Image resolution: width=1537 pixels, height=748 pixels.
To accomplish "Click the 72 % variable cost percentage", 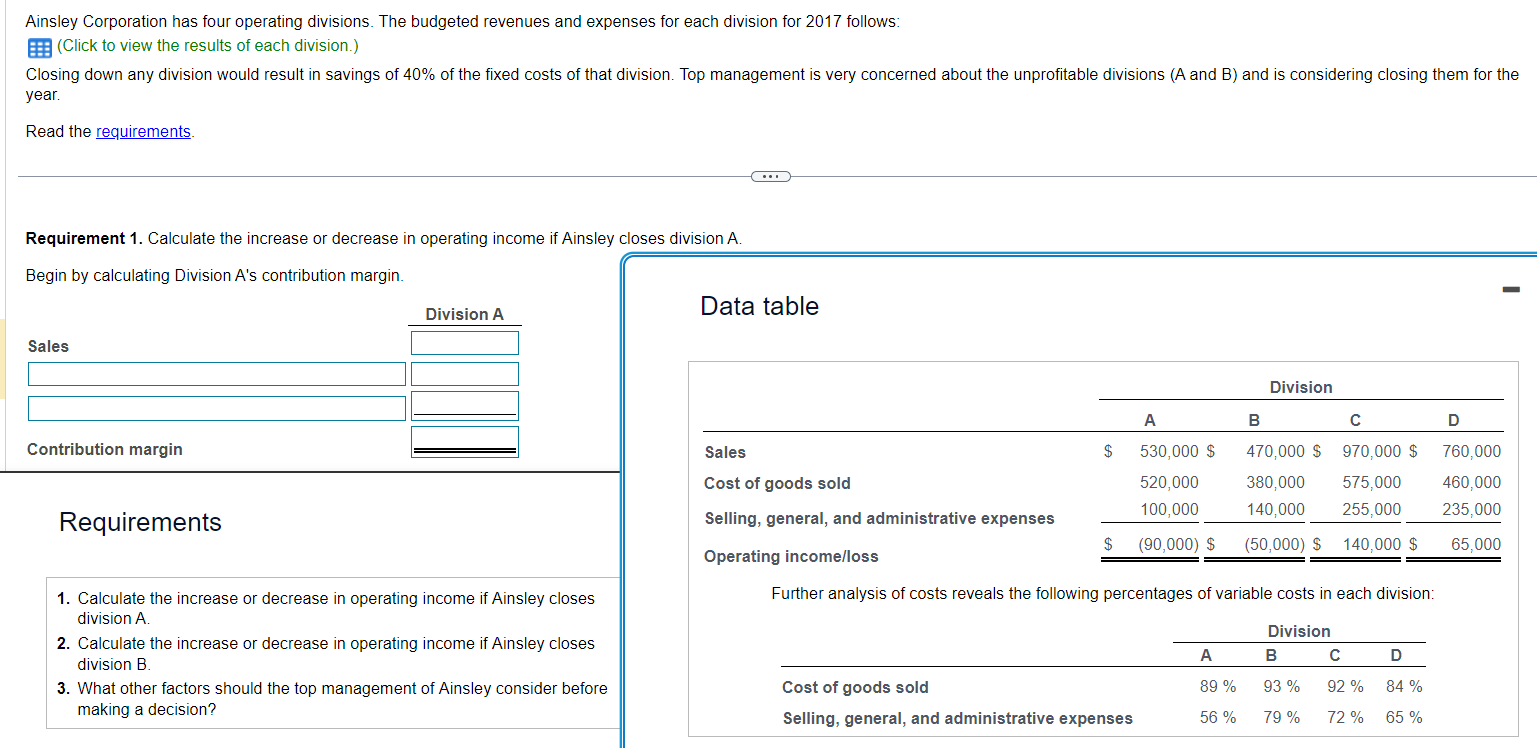I will [x=1344, y=718].
